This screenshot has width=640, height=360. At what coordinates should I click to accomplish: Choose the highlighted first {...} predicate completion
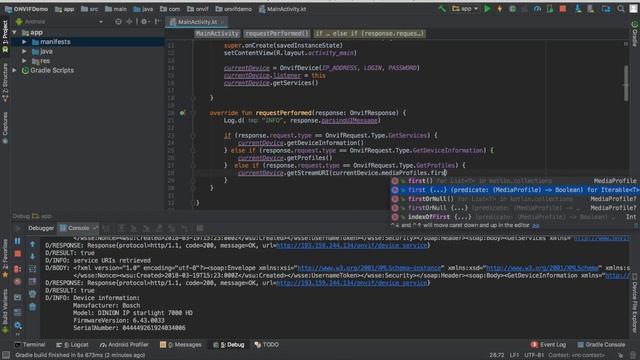(x=514, y=190)
